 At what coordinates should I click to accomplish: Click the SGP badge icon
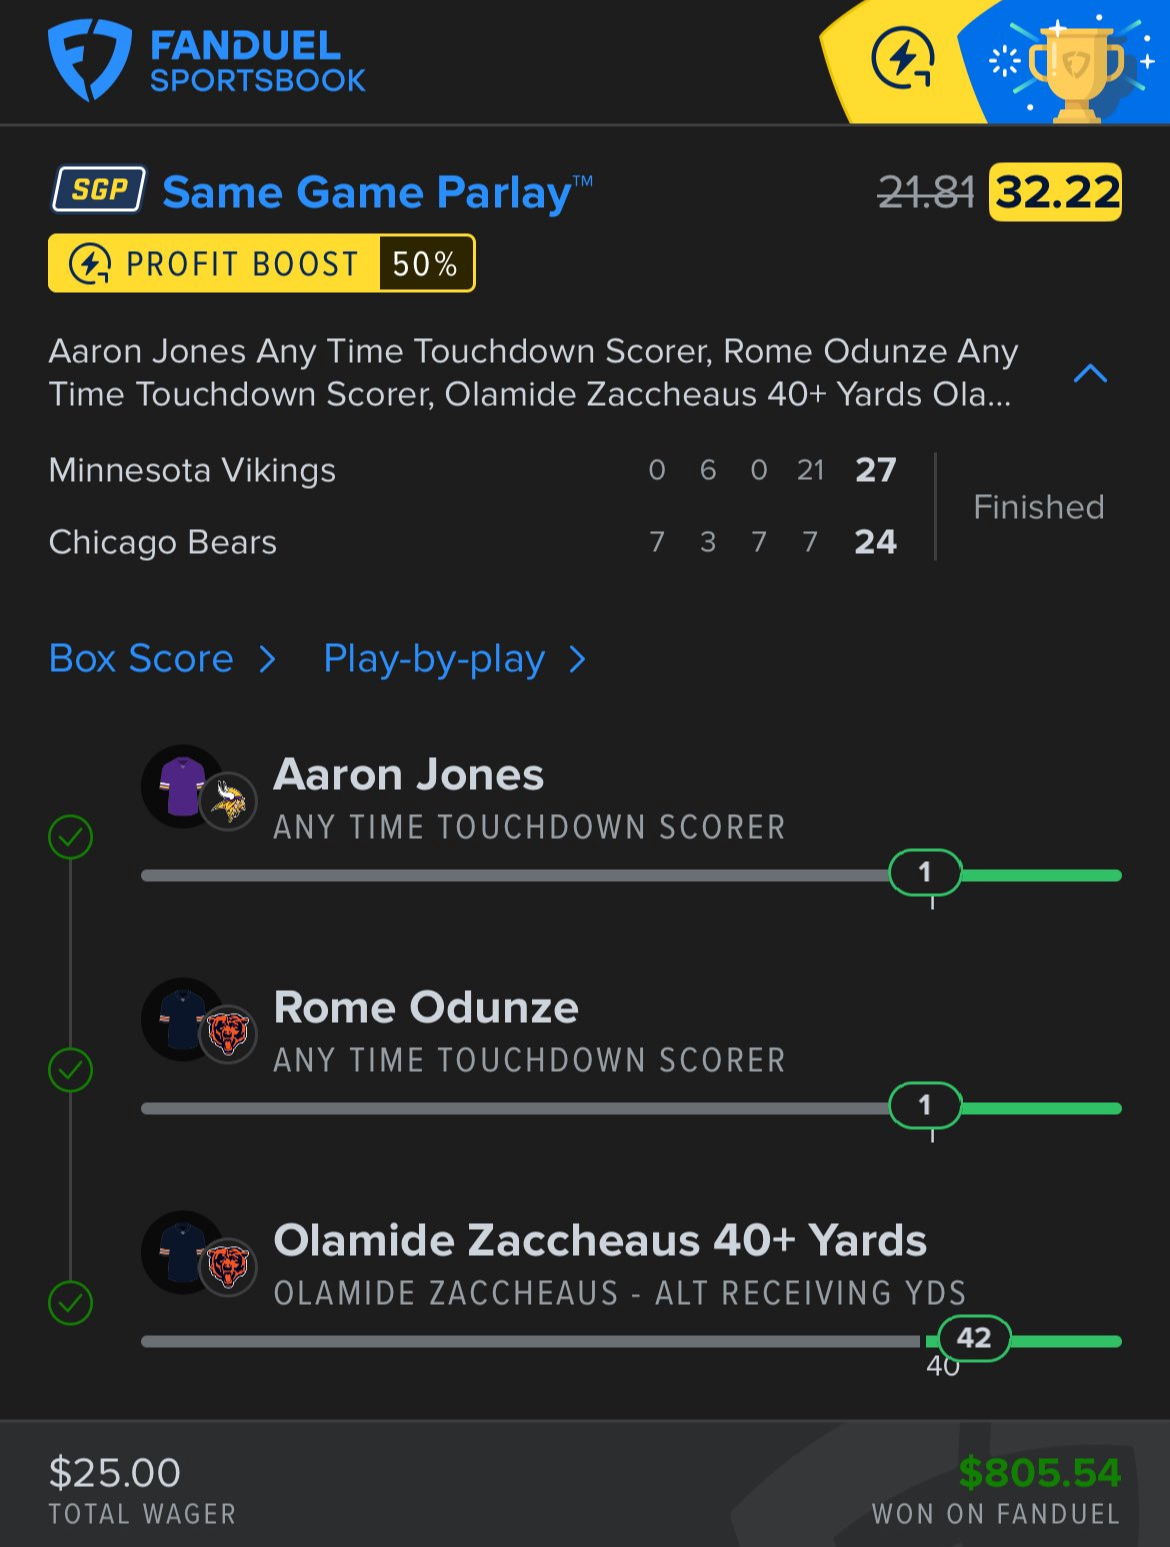[x=99, y=190]
